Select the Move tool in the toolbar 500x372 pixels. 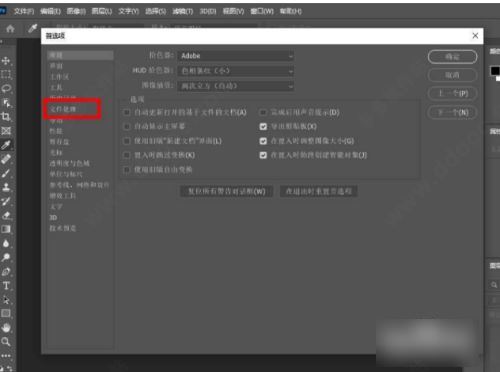click(6, 61)
